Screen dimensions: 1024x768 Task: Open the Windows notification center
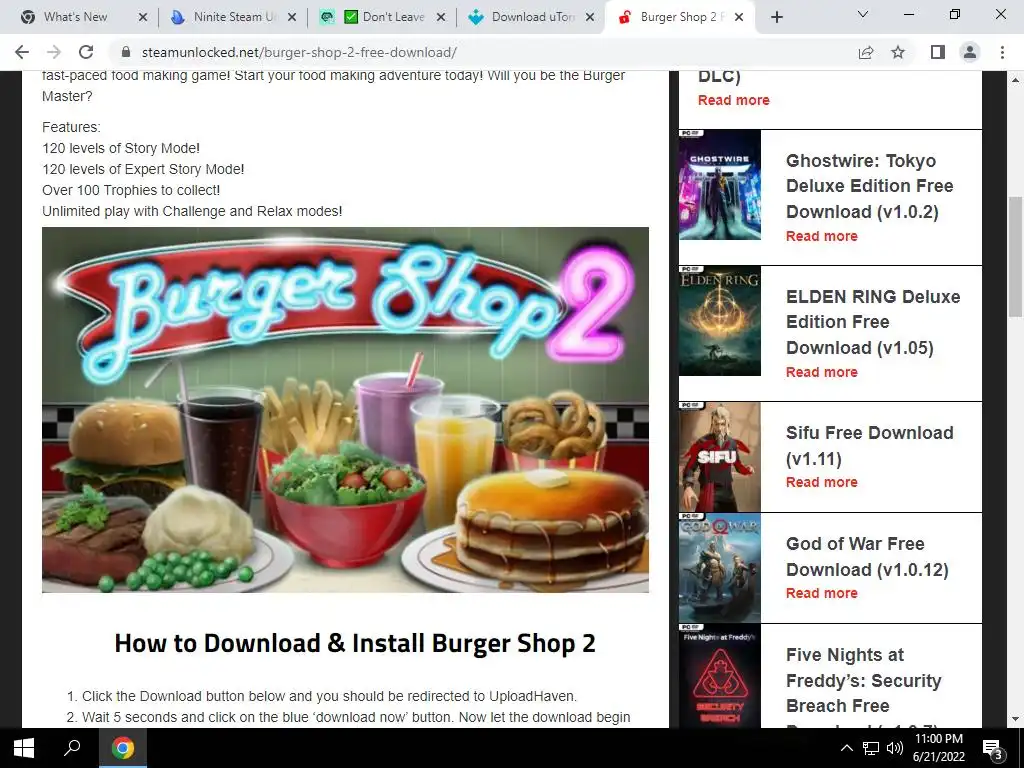click(x=993, y=748)
